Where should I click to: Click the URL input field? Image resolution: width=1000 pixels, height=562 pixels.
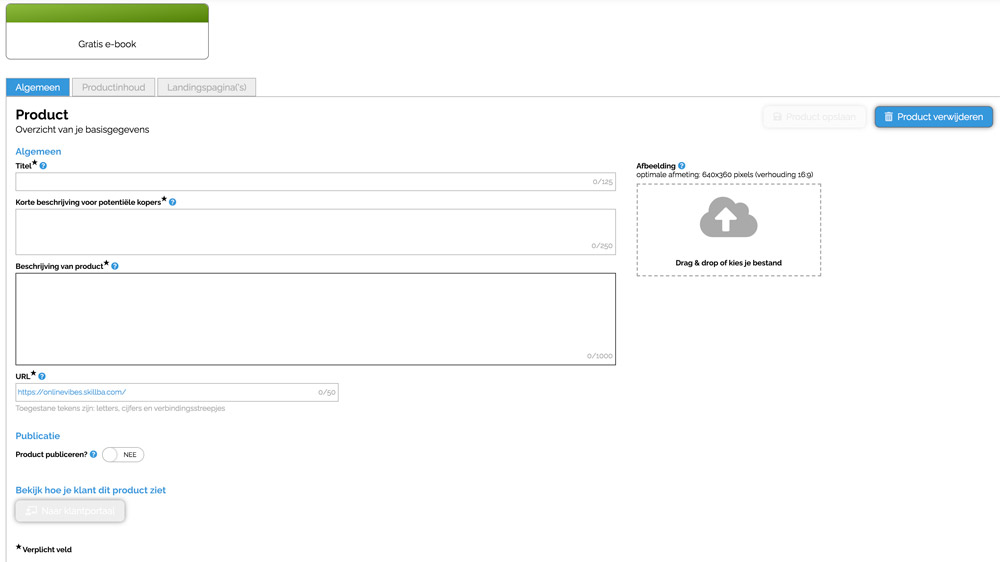177,392
